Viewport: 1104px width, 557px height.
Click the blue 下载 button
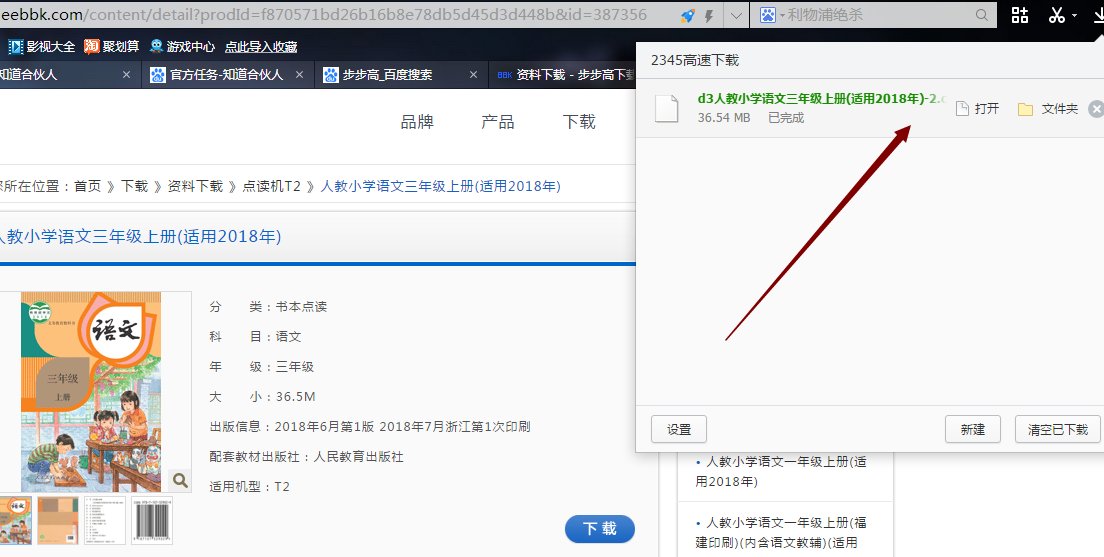[600, 529]
